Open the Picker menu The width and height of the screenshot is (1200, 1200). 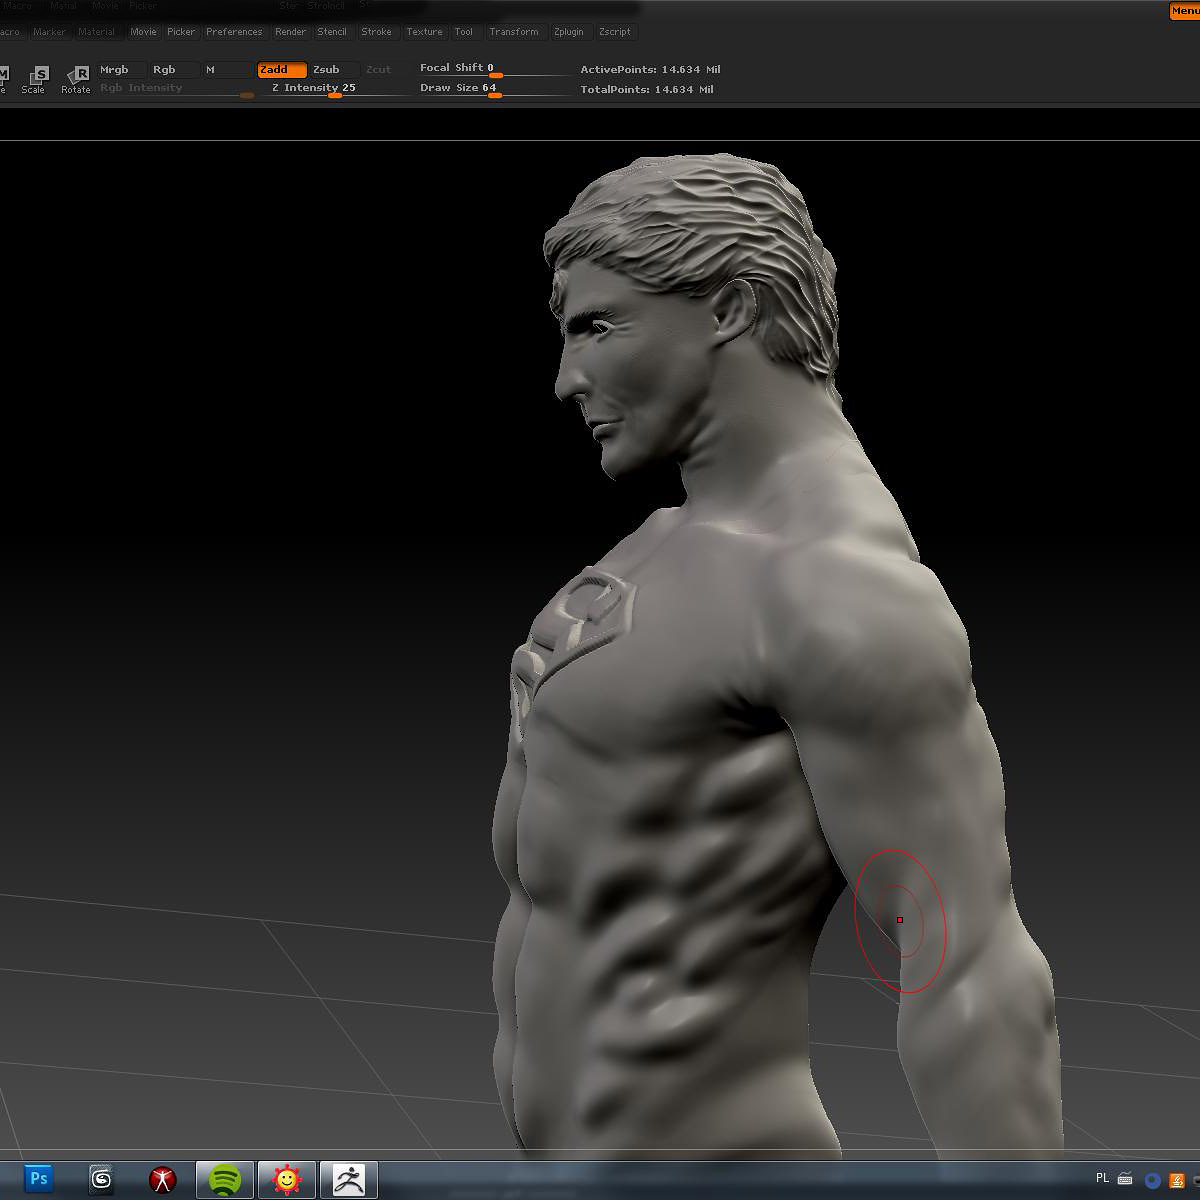(181, 32)
